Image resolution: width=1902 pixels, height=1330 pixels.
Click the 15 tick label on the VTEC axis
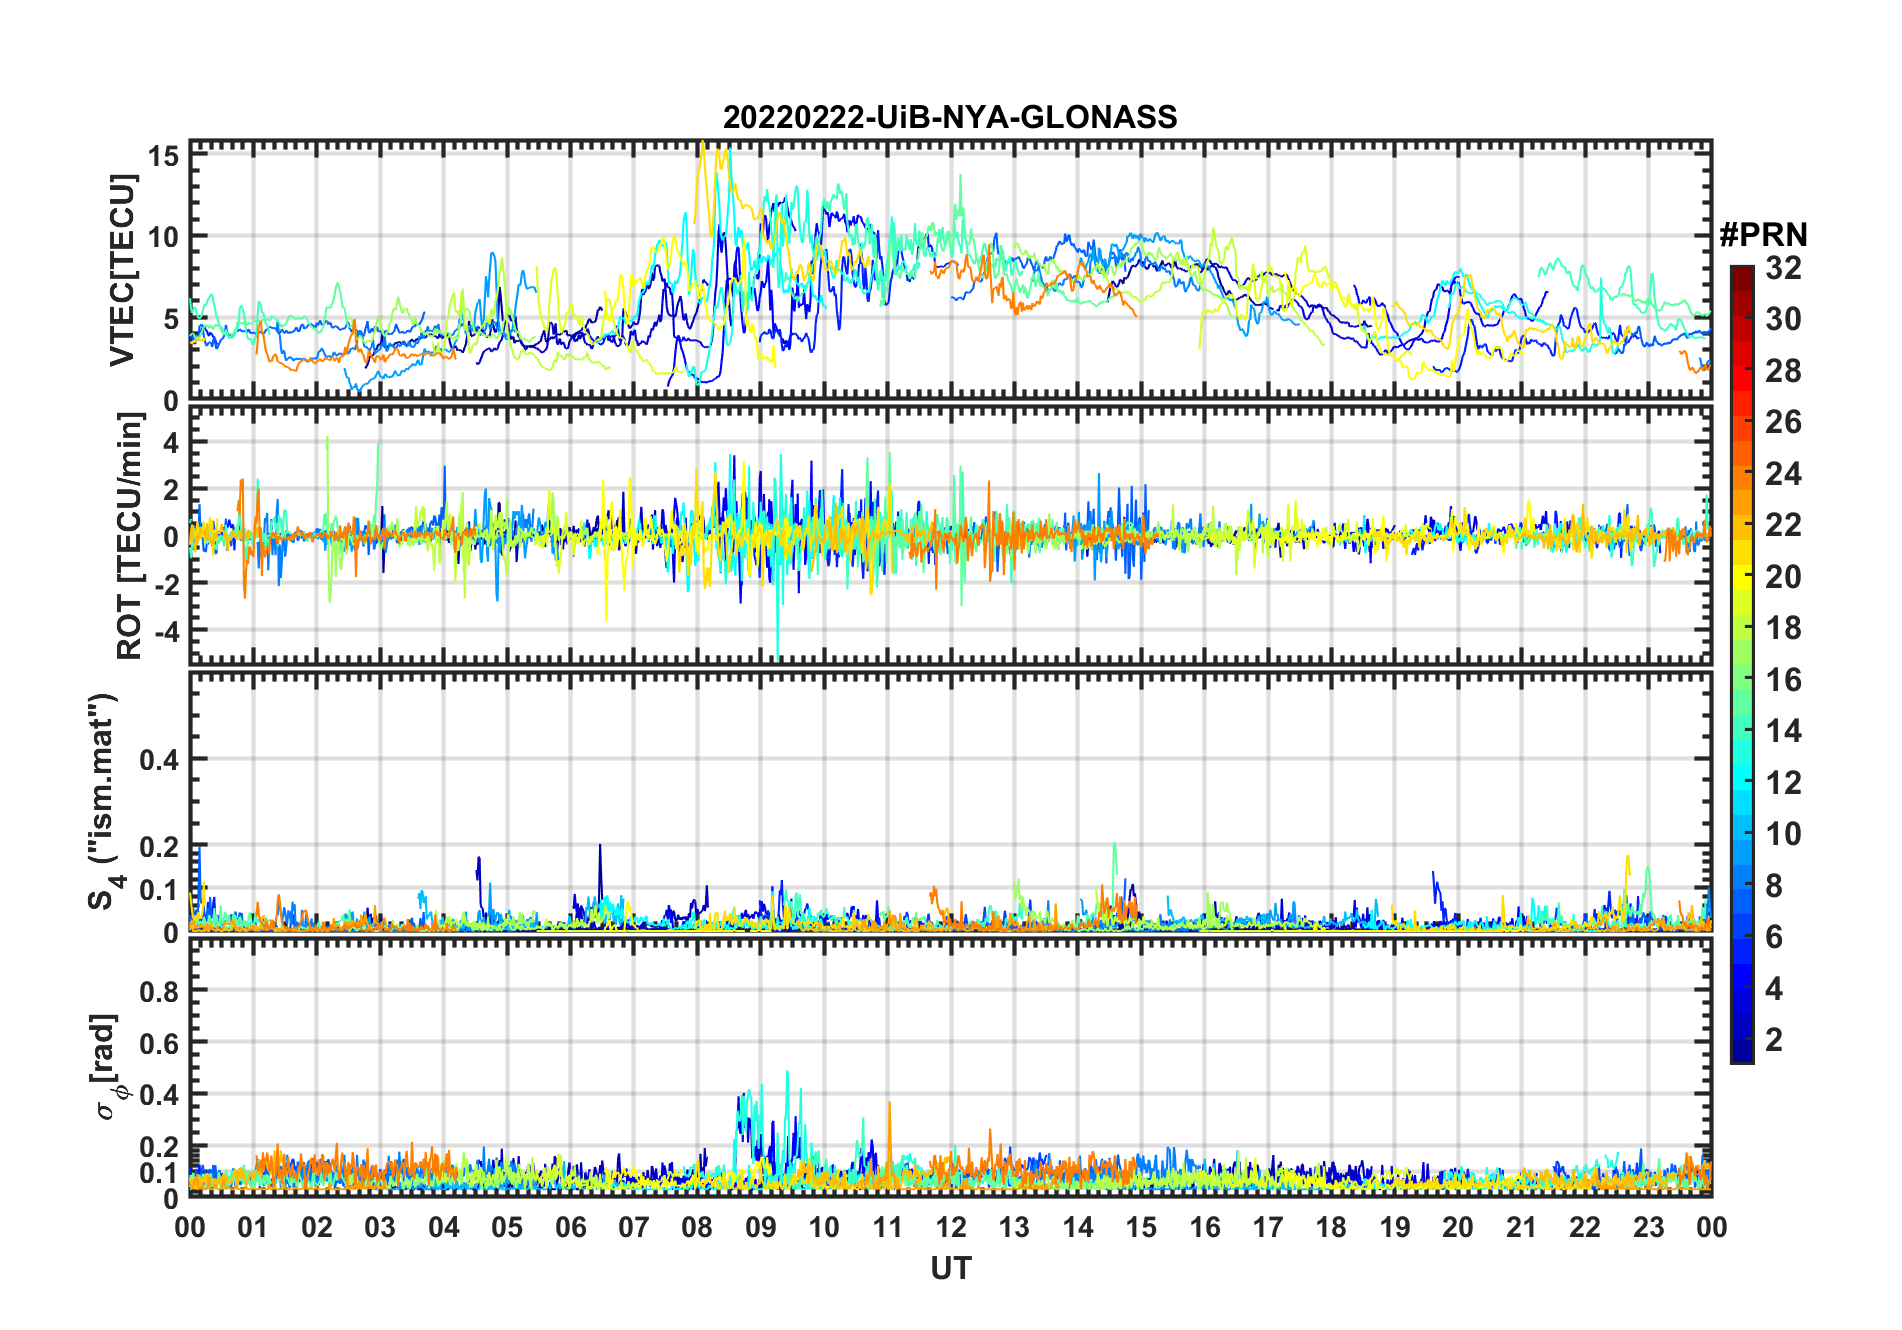coord(164,156)
